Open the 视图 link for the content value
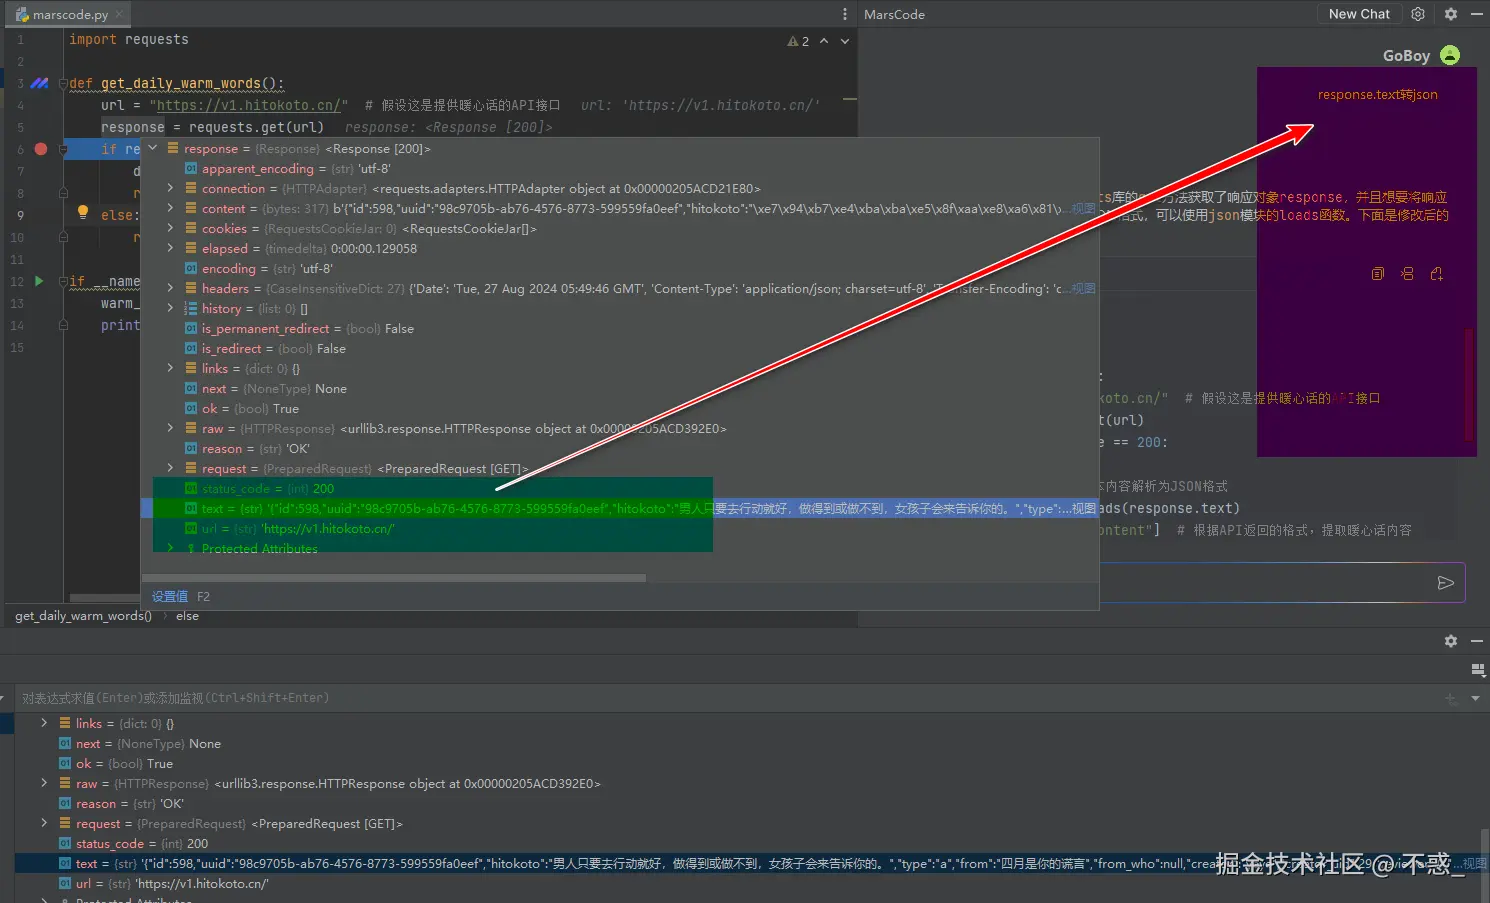The height and width of the screenshot is (903, 1490). [1084, 208]
